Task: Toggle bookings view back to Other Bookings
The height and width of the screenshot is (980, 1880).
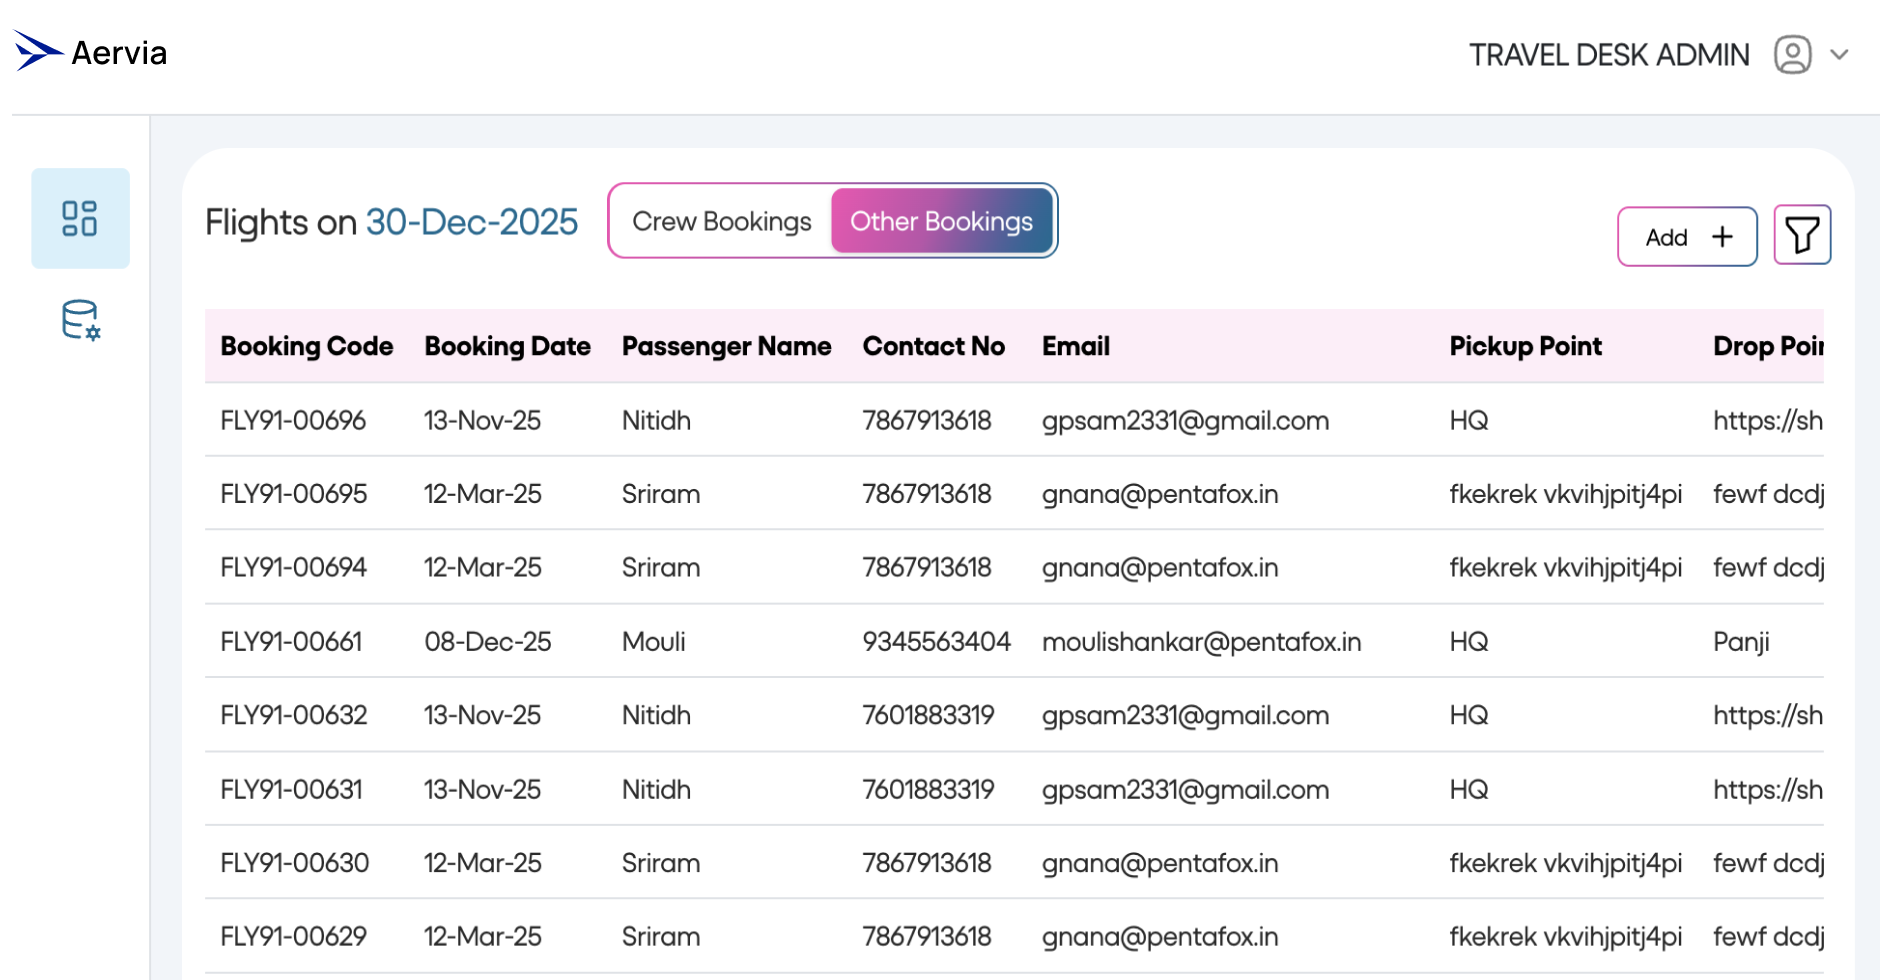Action: [x=941, y=221]
